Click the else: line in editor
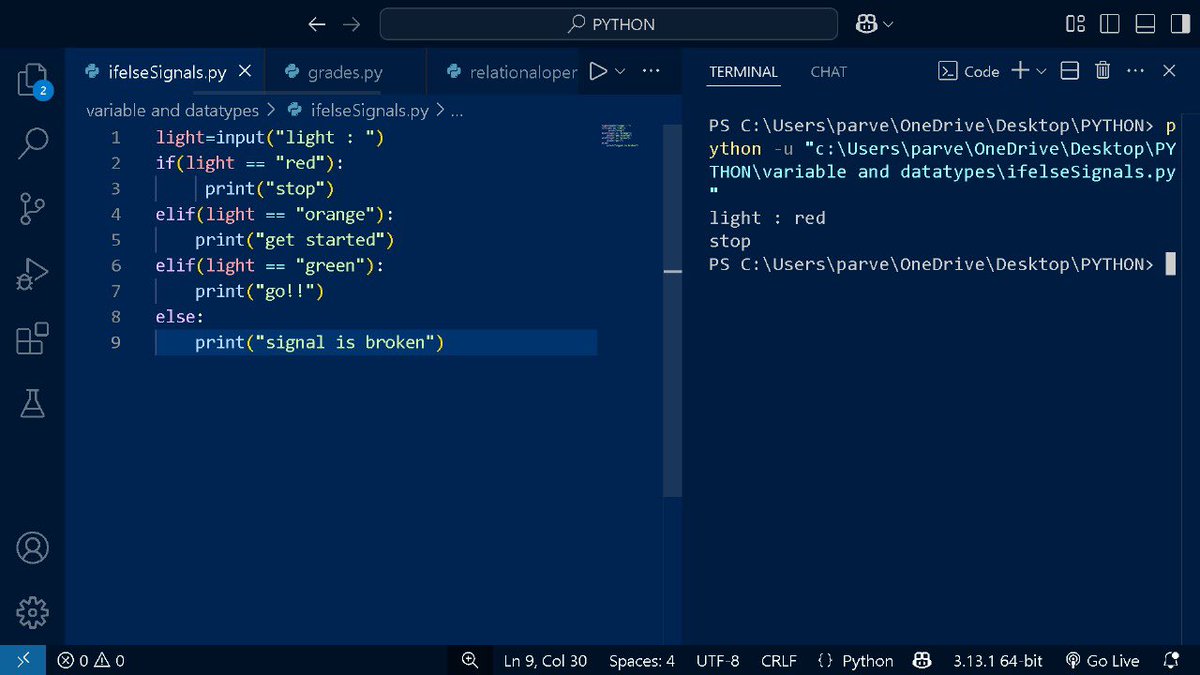The image size is (1200, 675). (x=179, y=317)
